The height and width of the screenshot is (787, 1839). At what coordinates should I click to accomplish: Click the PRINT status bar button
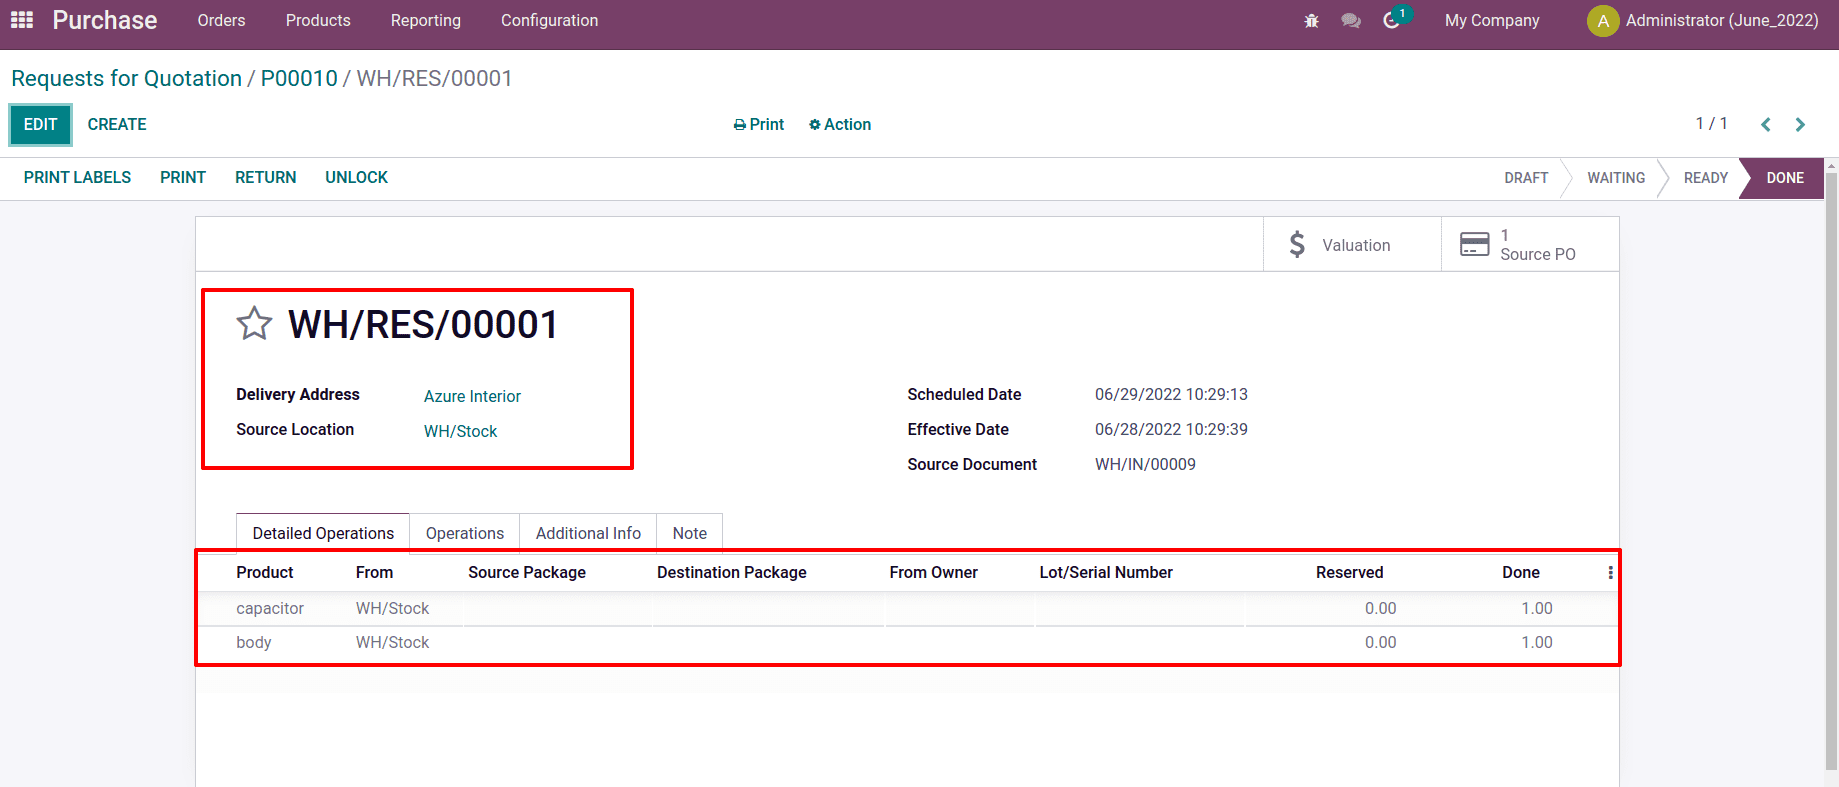[x=183, y=177]
